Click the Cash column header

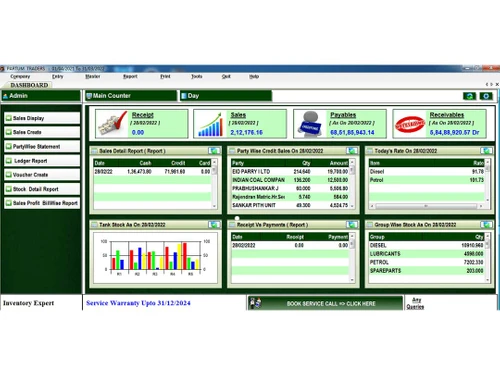(x=145, y=163)
